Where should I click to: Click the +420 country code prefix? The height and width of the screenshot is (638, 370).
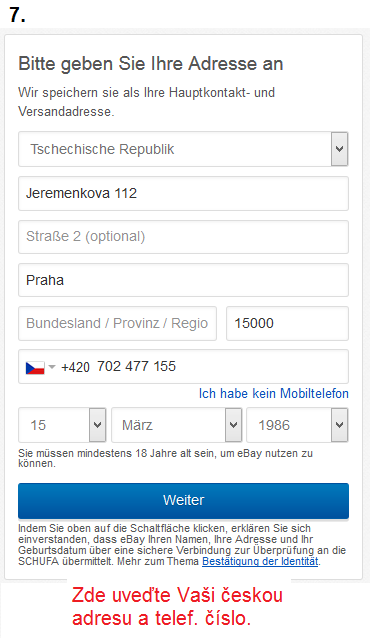tap(75, 367)
